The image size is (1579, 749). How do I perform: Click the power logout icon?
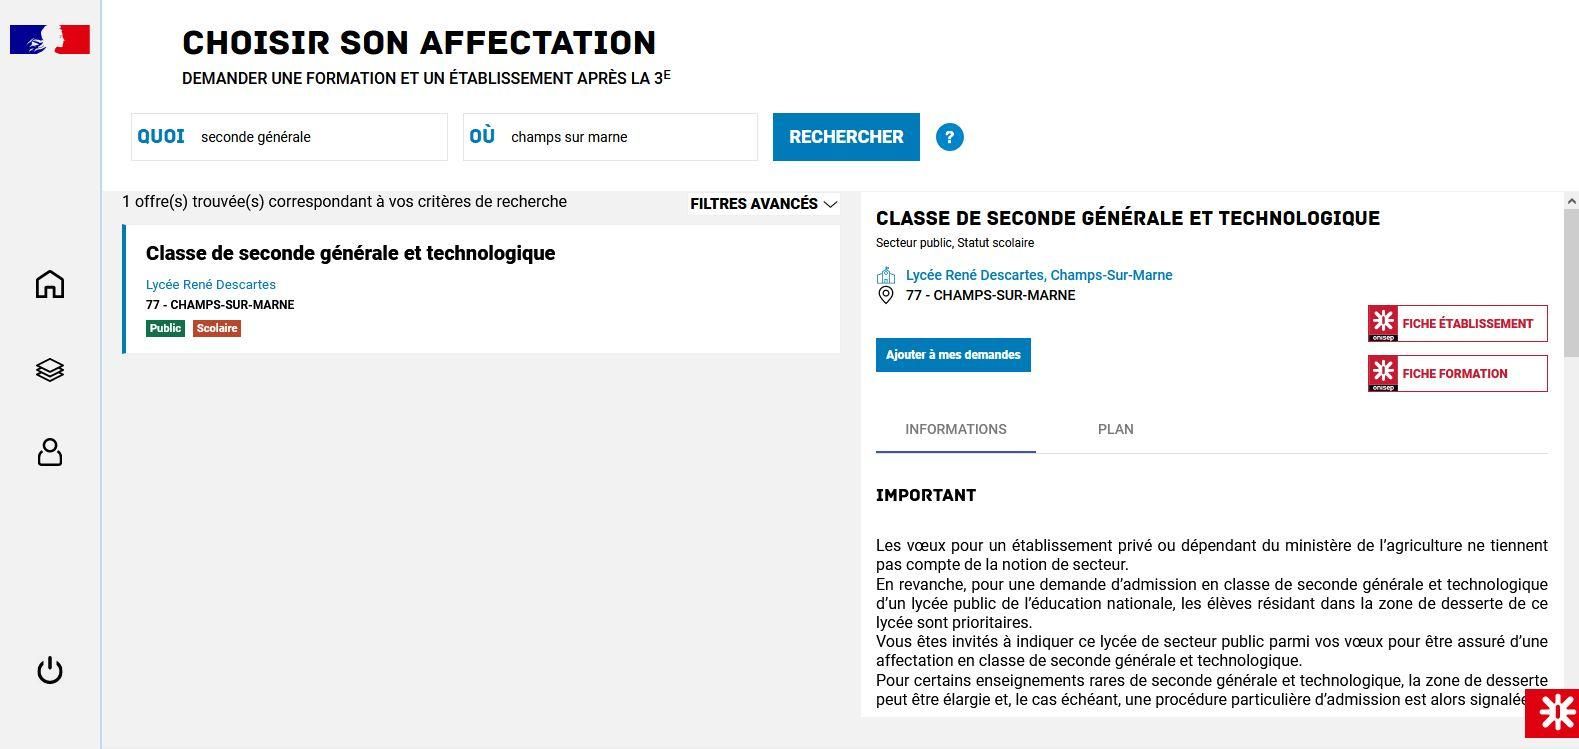click(x=50, y=670)
